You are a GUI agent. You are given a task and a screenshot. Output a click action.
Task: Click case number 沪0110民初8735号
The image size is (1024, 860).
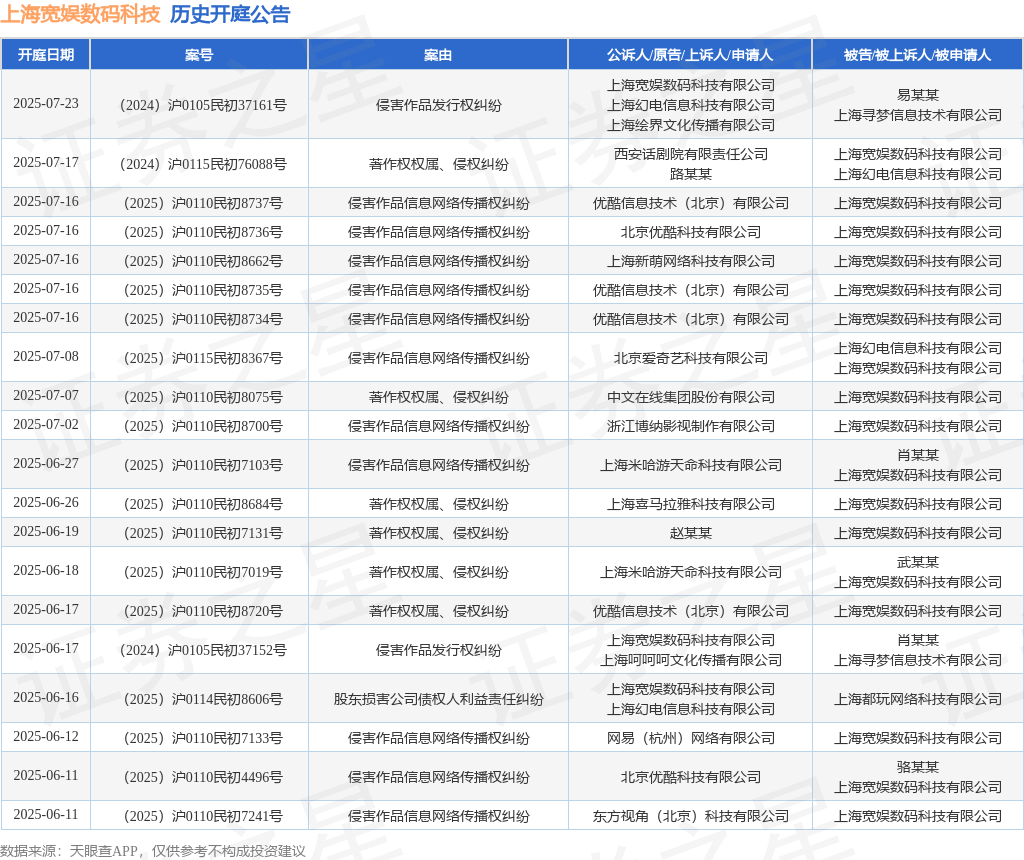point(227,290)
